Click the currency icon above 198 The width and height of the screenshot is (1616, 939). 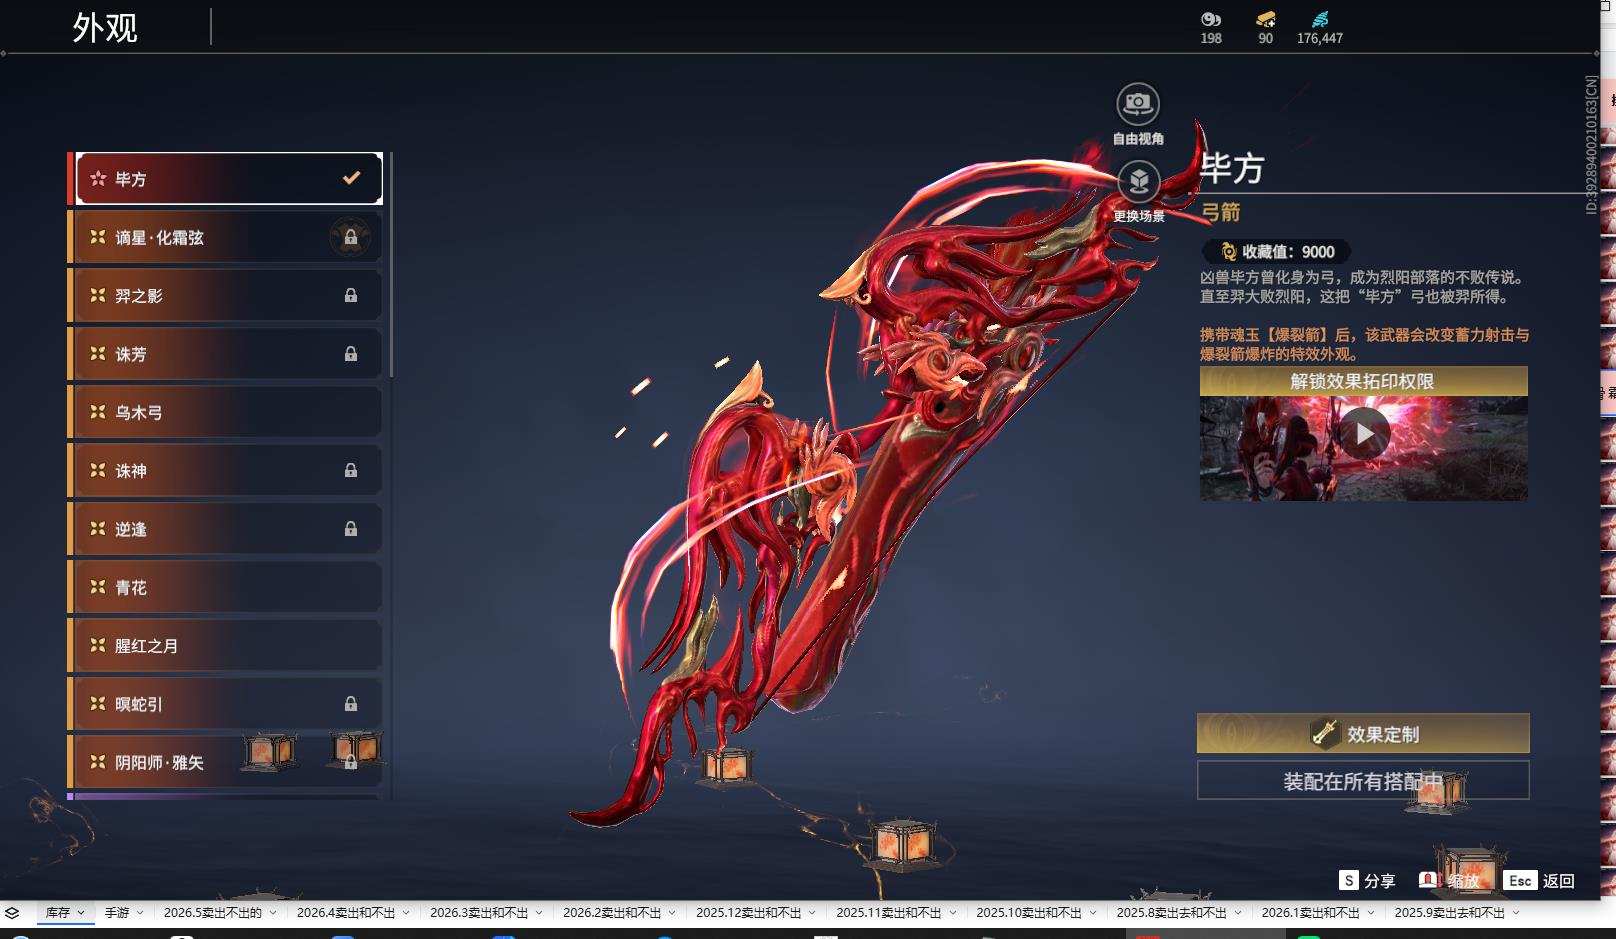click(1211, 19)
